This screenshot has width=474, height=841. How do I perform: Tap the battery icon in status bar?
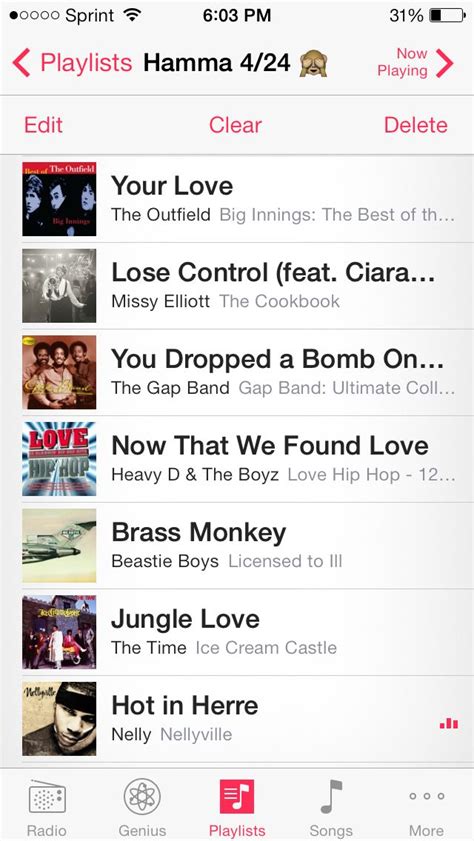coord(447,16)
